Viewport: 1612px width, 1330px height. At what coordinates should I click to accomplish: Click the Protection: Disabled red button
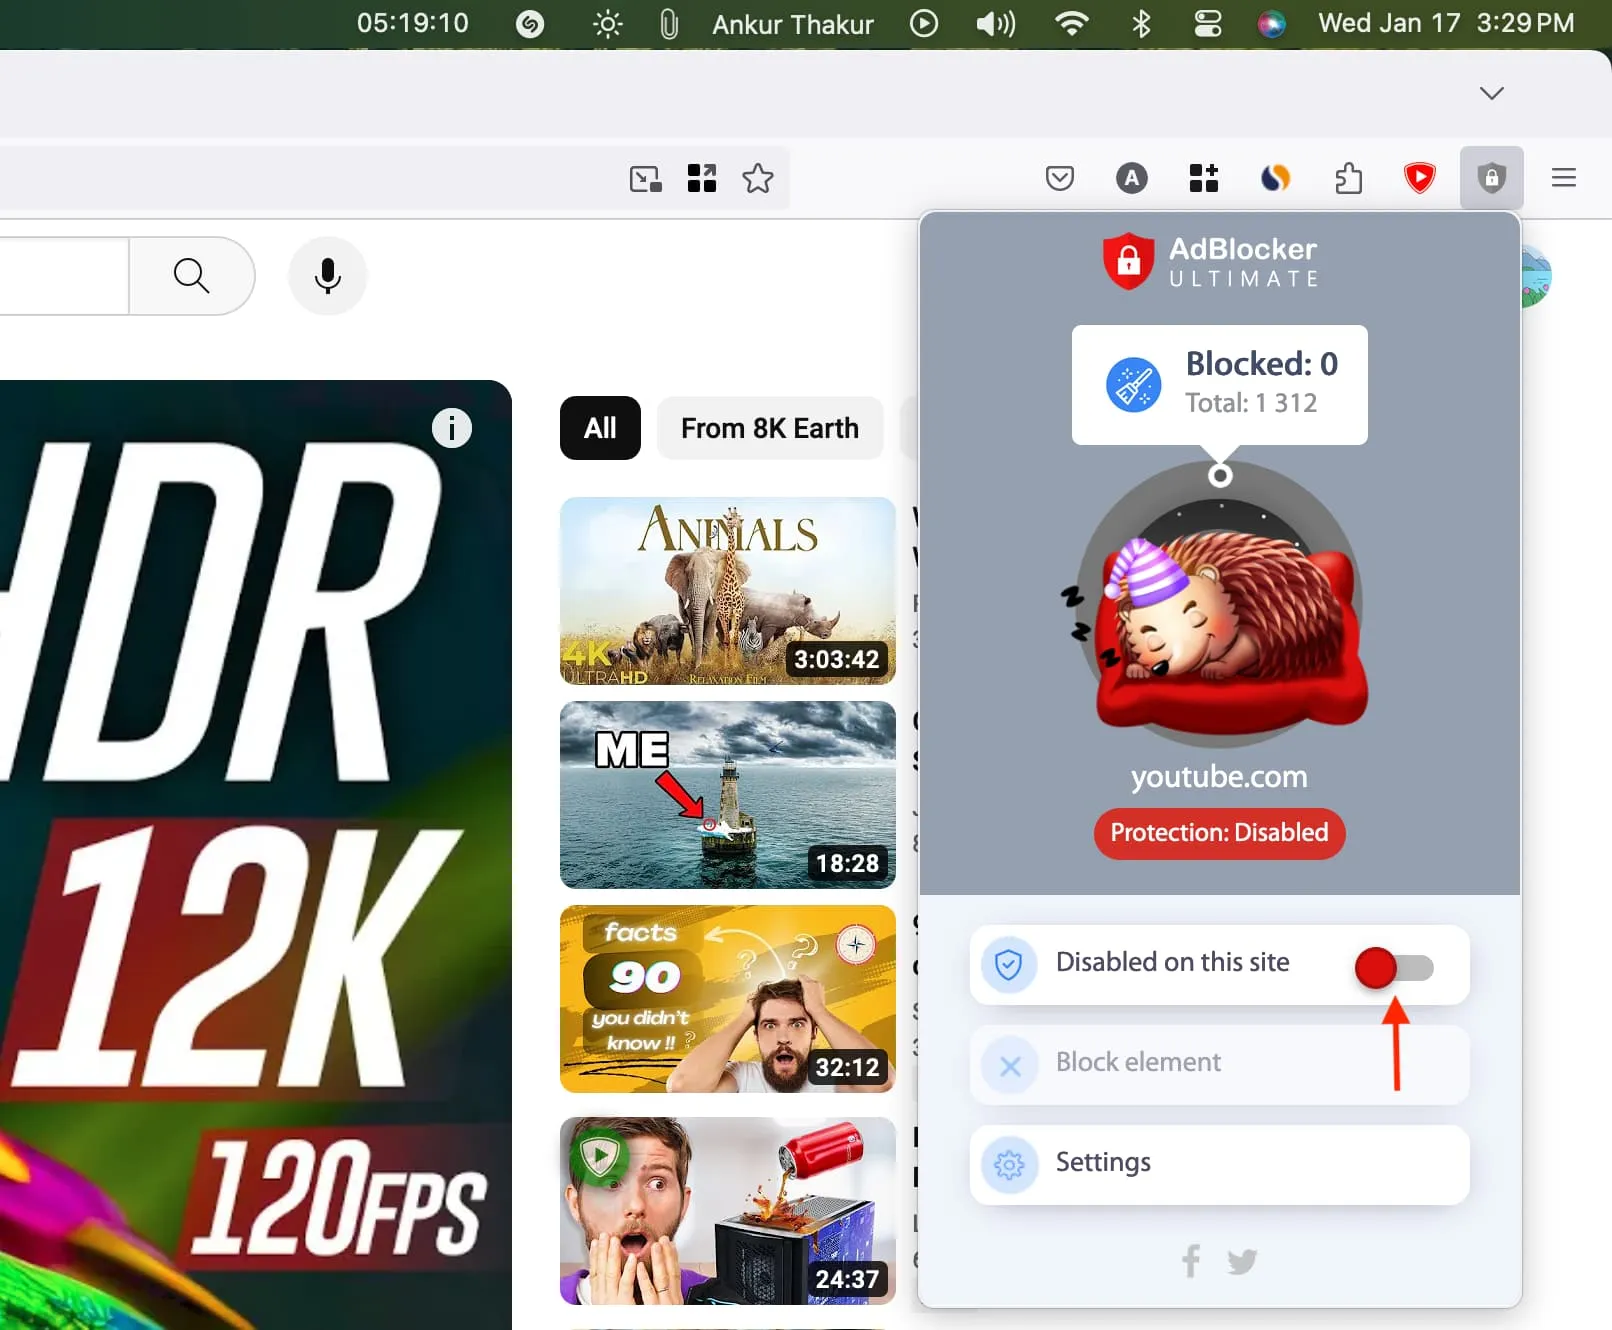click(1219, 833)
